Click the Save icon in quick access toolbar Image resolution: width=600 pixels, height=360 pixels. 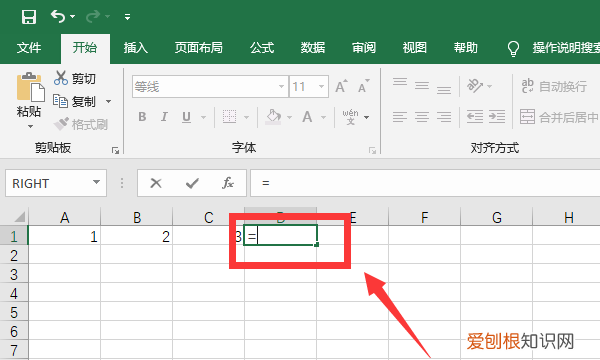pyautogui.click(x=29, y=17)
